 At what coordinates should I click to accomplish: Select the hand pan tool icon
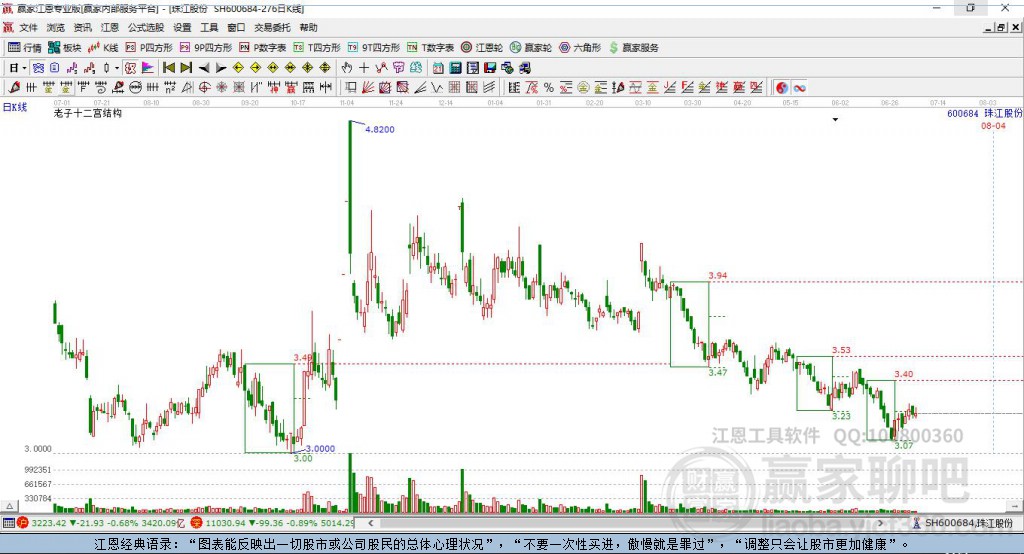point(347,68)
